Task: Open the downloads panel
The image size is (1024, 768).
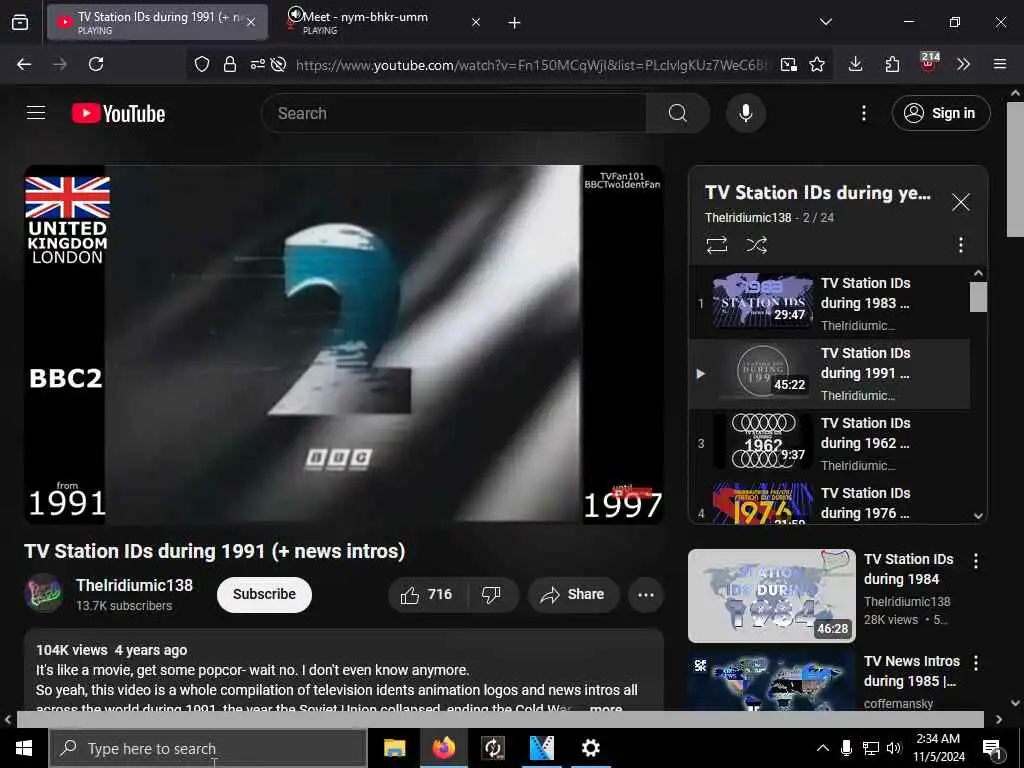Action: pos(855,64)
